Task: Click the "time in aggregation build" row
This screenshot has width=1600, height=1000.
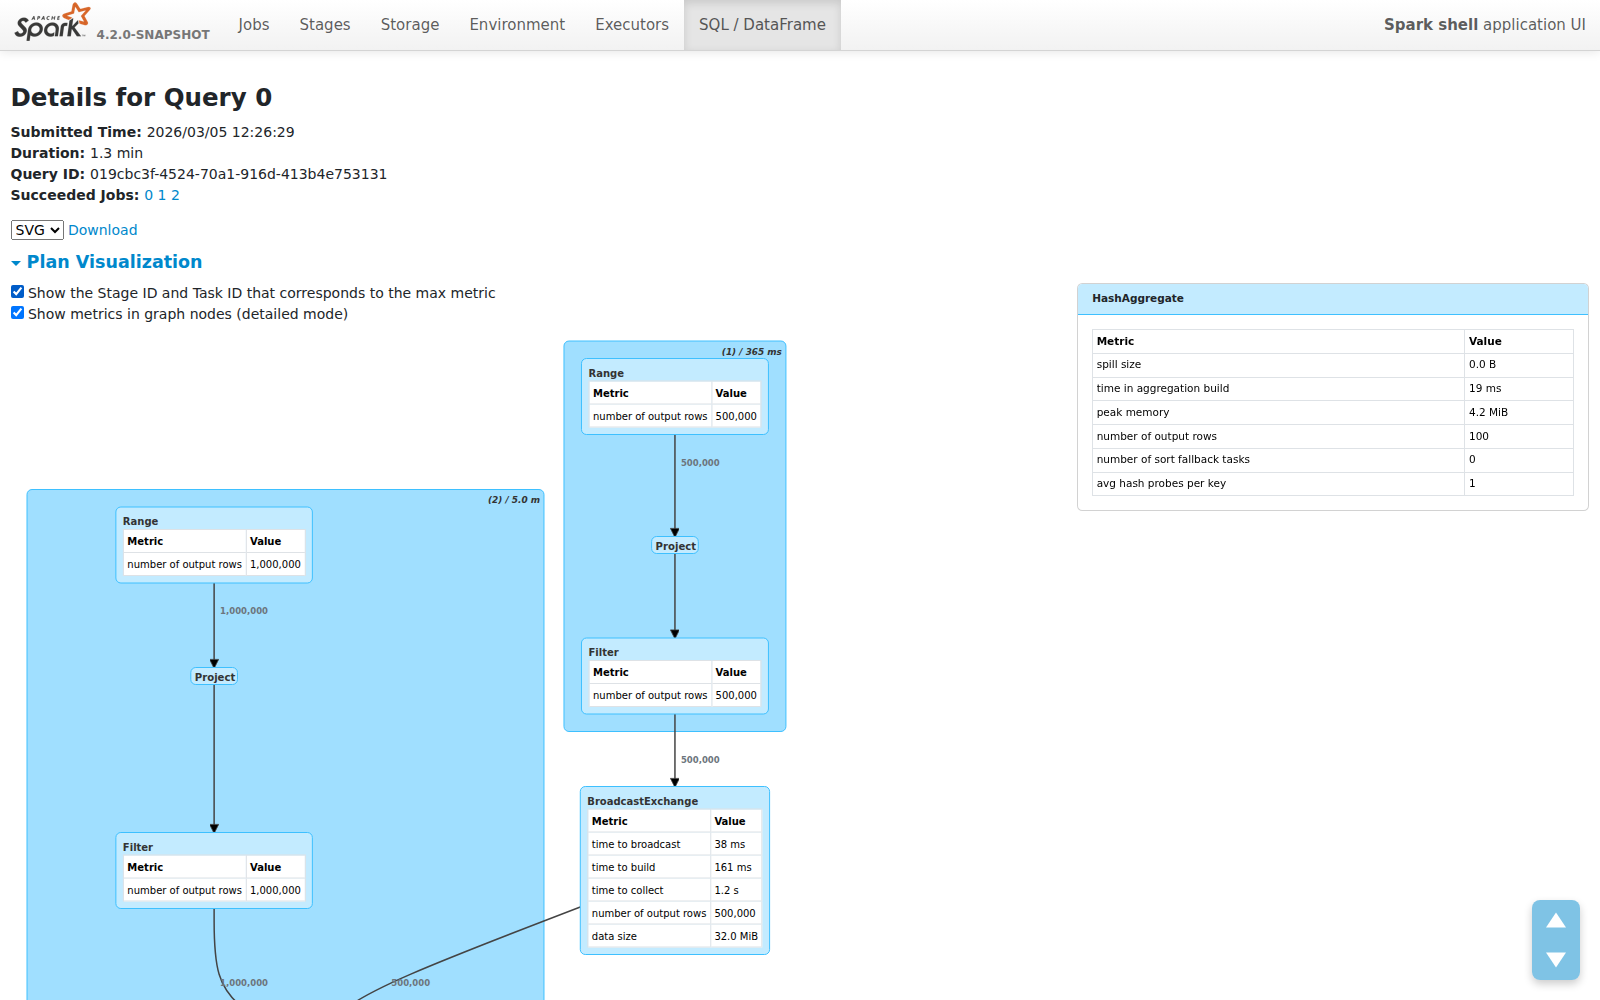Action: (x=1332, y=388)
